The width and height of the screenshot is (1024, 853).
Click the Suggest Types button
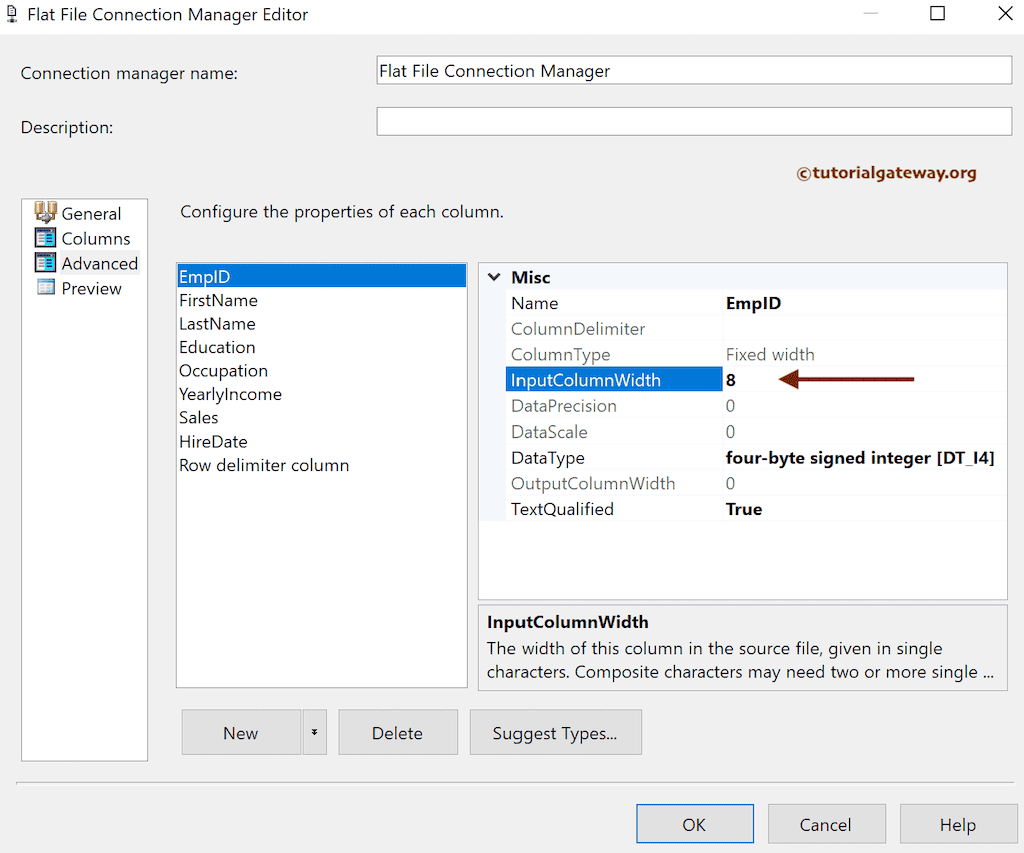coord(555,732)
